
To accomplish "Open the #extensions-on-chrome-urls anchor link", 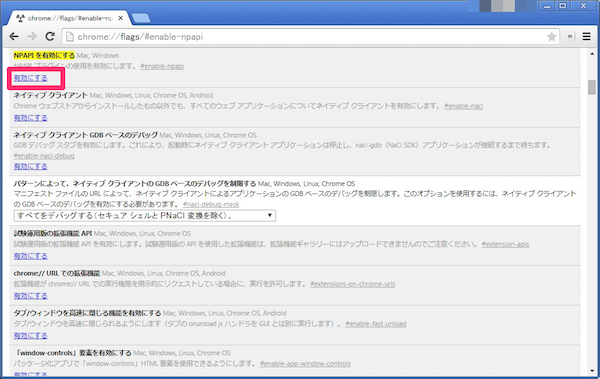I will [352, 284].
